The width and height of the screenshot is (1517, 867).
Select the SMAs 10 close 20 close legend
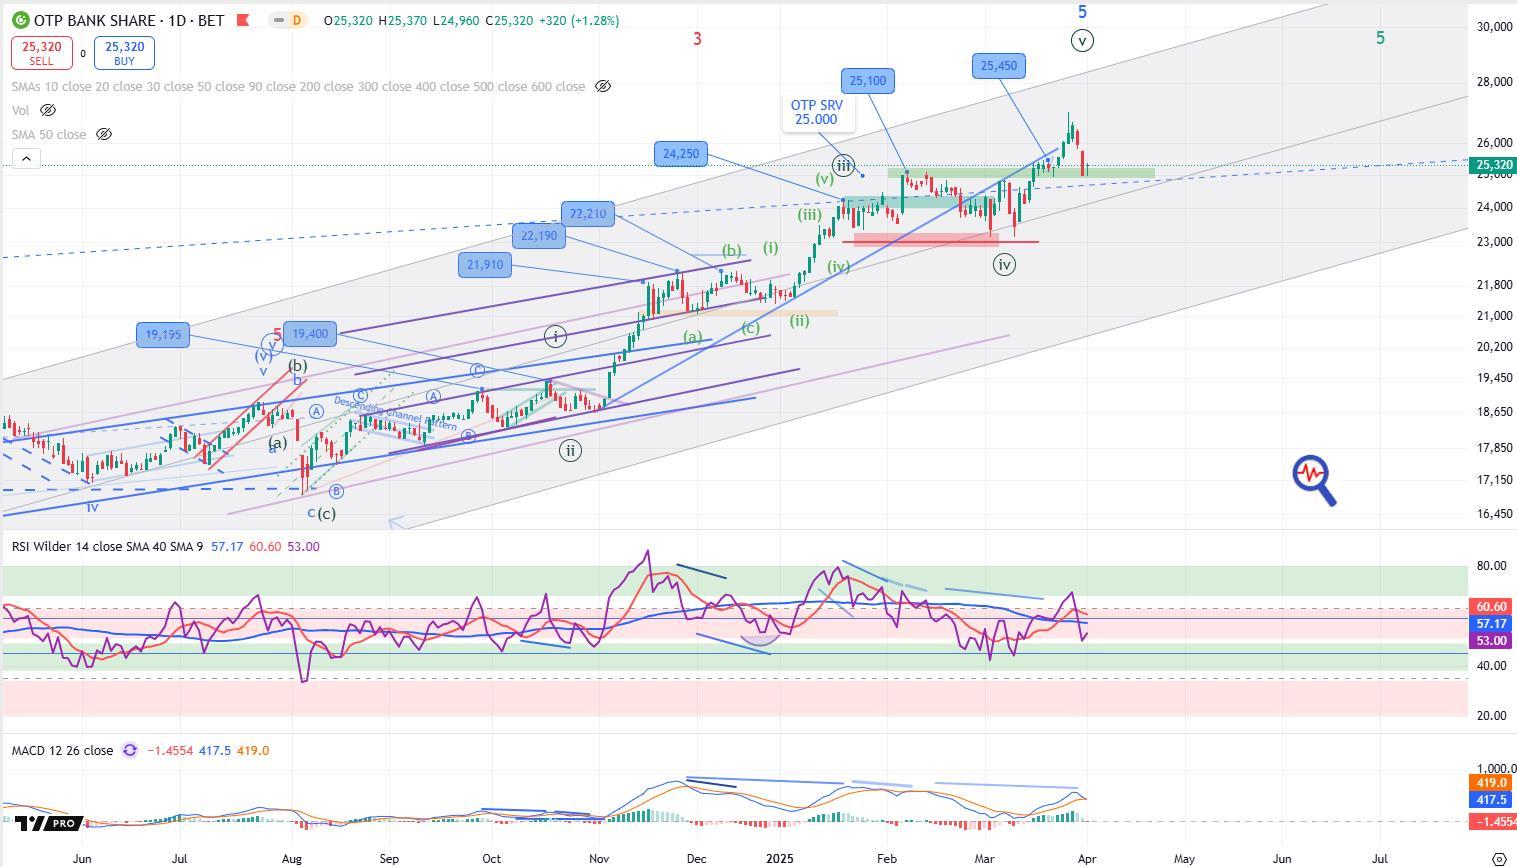tap(298, 87)
